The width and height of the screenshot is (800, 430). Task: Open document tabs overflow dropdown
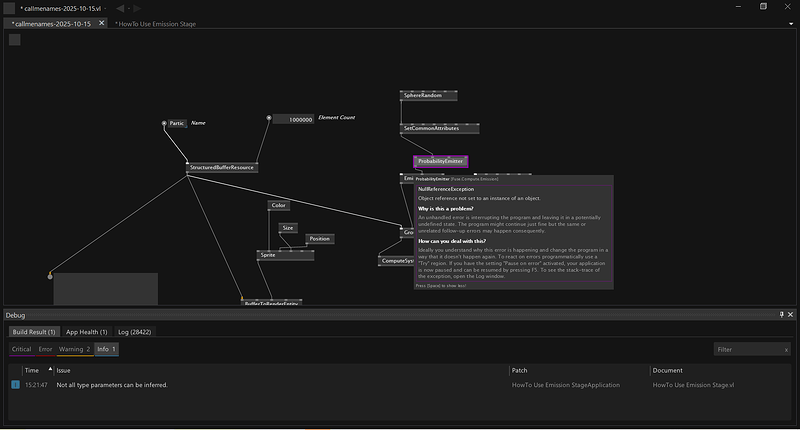coord(790,22)
